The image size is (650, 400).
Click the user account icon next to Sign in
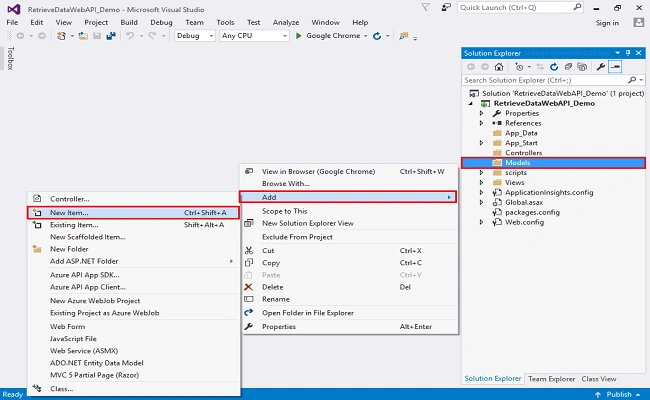click(638, 22)
